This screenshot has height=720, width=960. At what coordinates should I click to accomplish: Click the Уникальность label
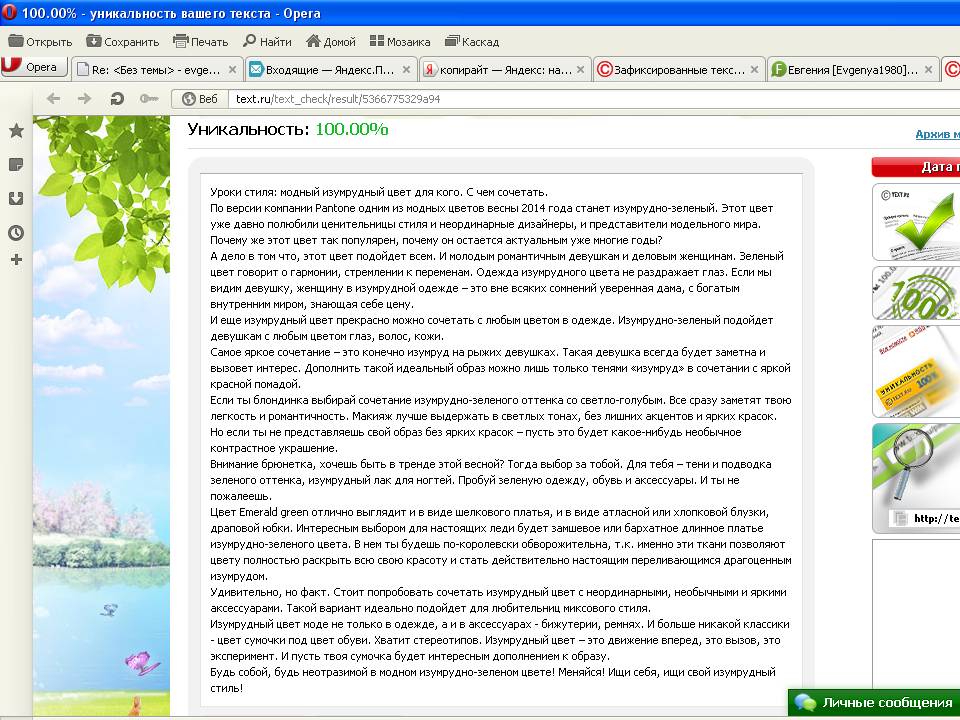(248, 129)
